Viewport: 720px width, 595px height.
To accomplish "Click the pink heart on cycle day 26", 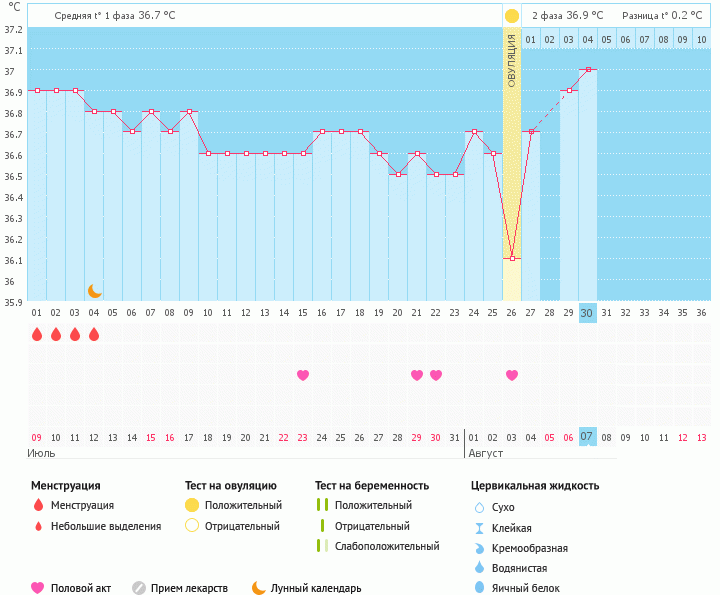I will click(x=512, y=375).
